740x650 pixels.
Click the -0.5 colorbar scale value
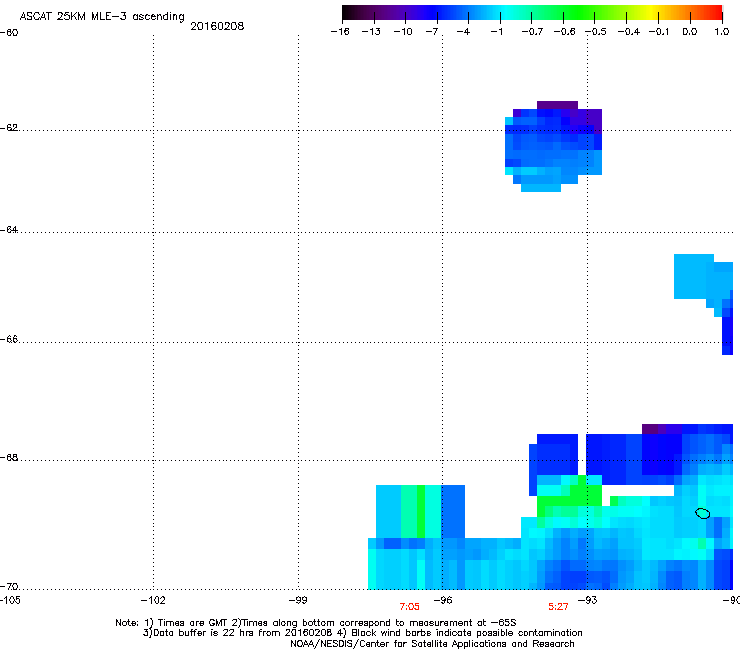tap(596, 32)
